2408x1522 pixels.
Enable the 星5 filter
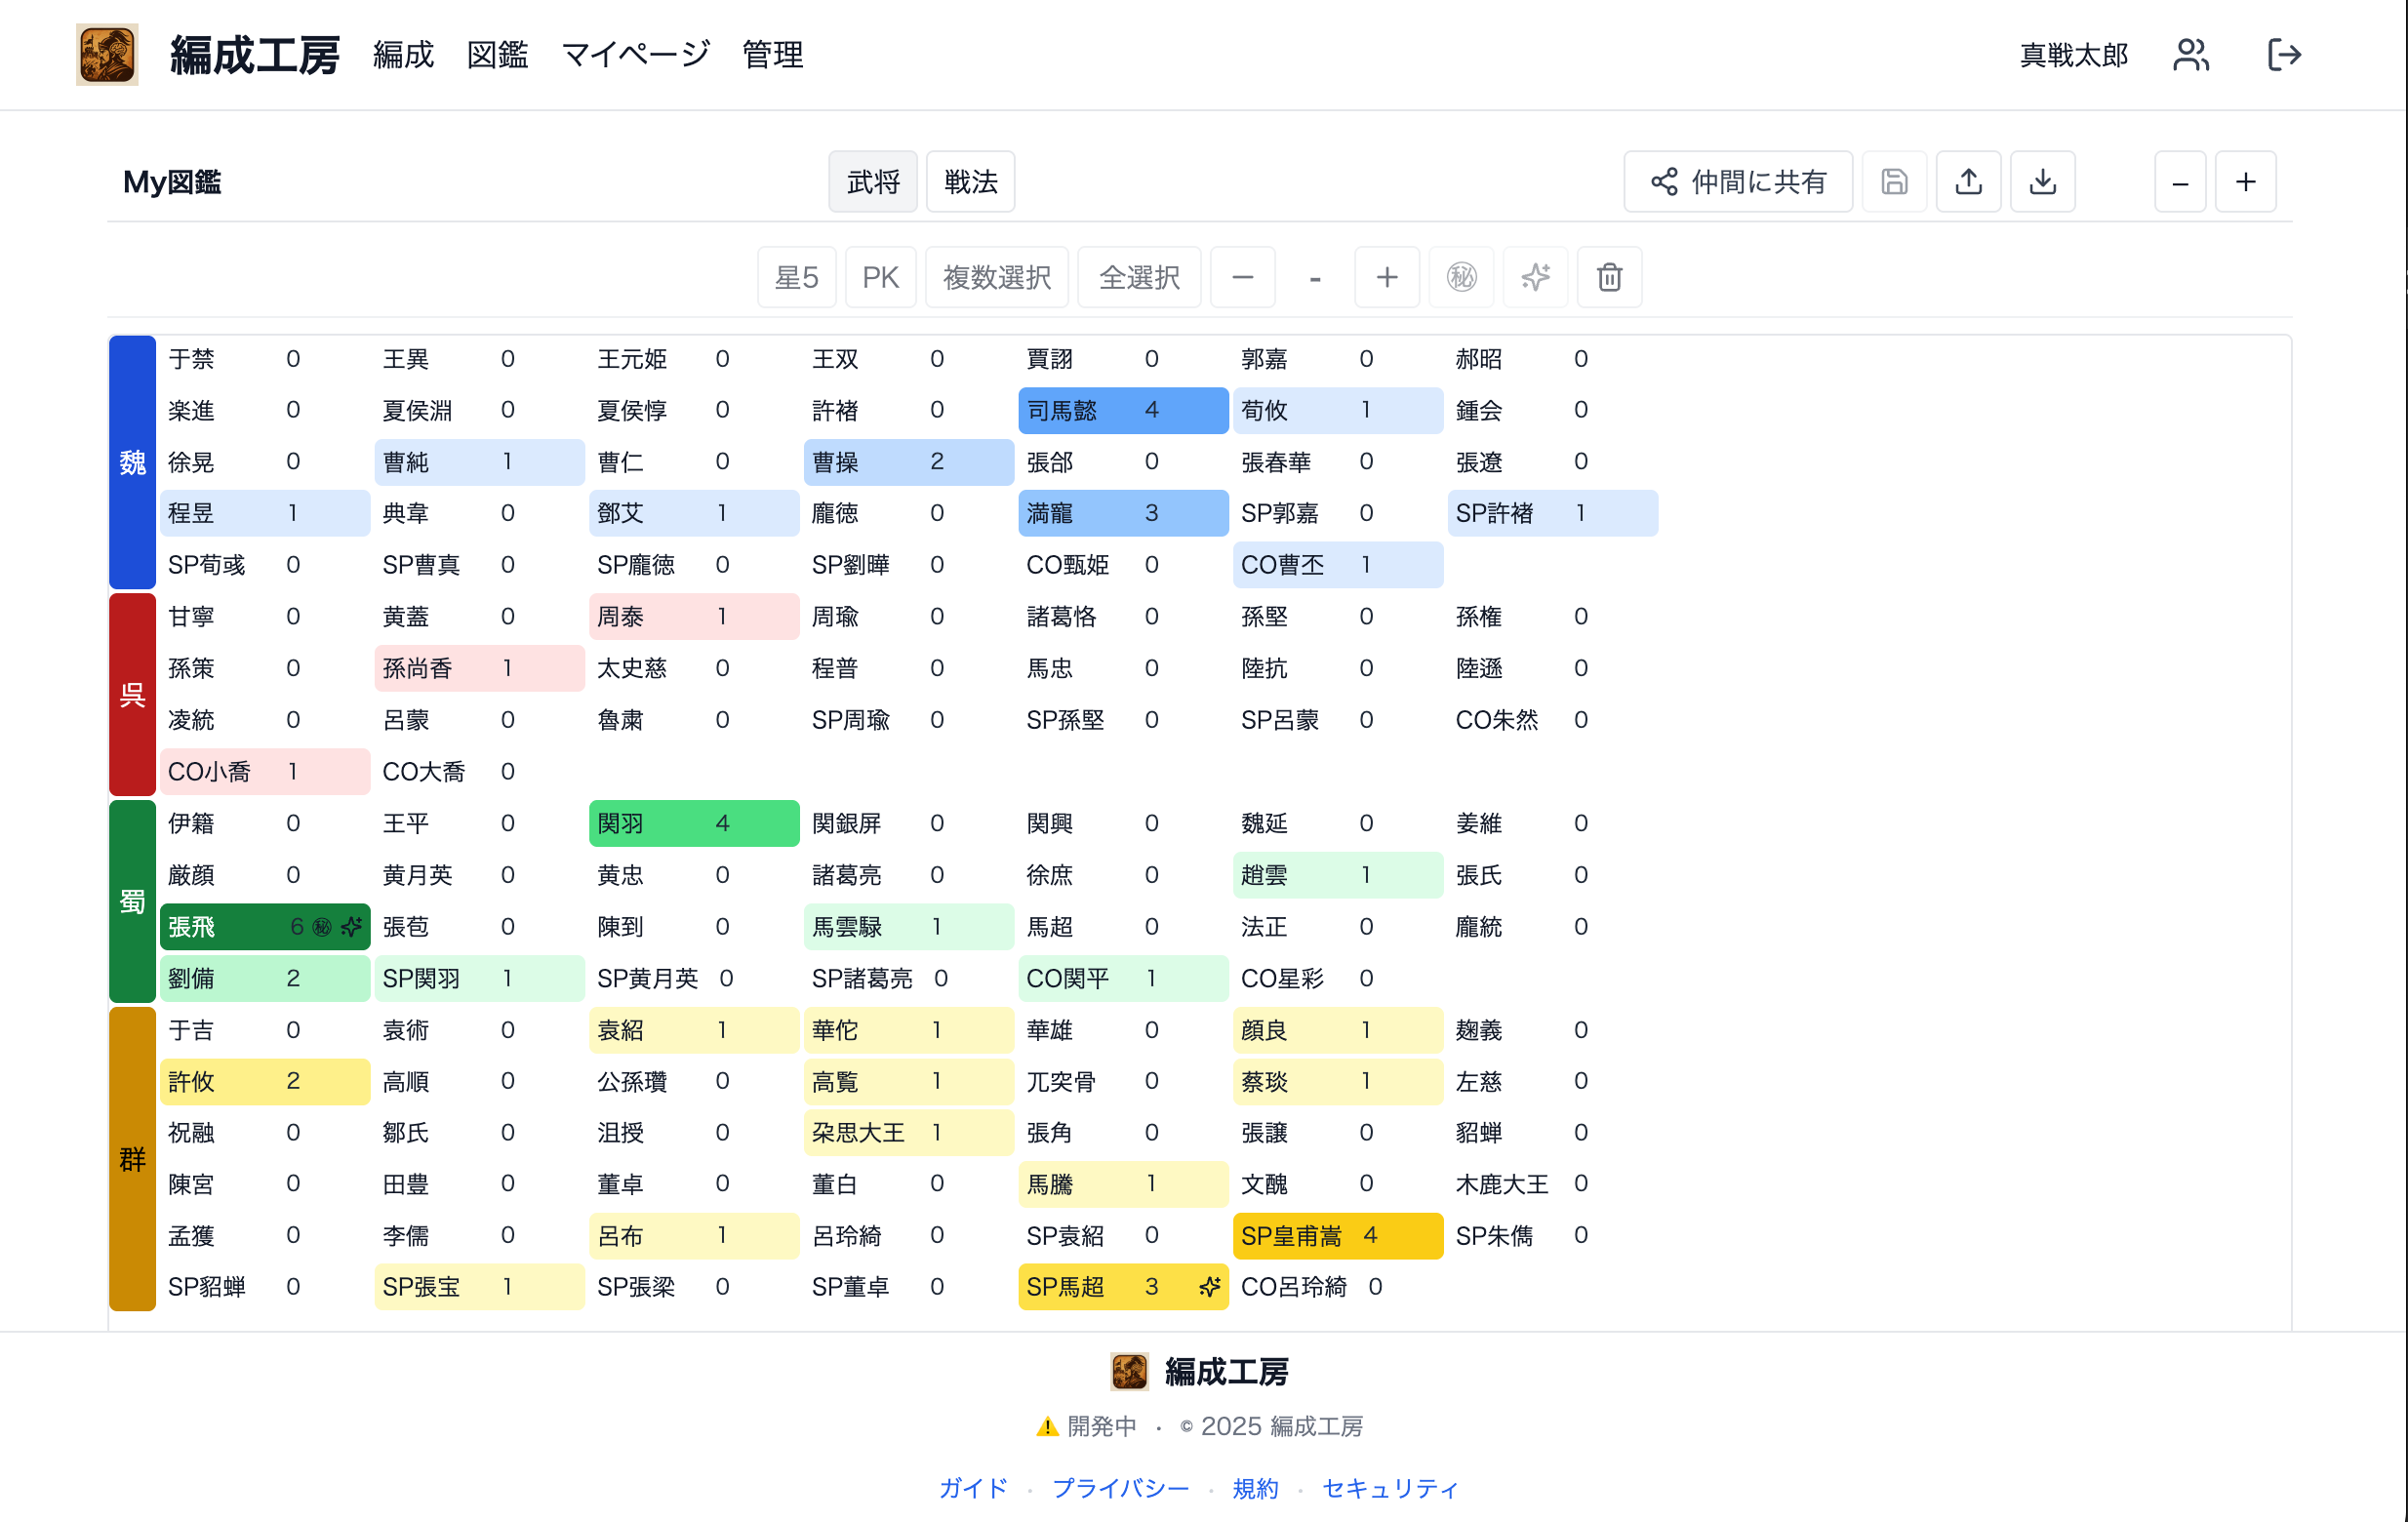click(796, 277)
